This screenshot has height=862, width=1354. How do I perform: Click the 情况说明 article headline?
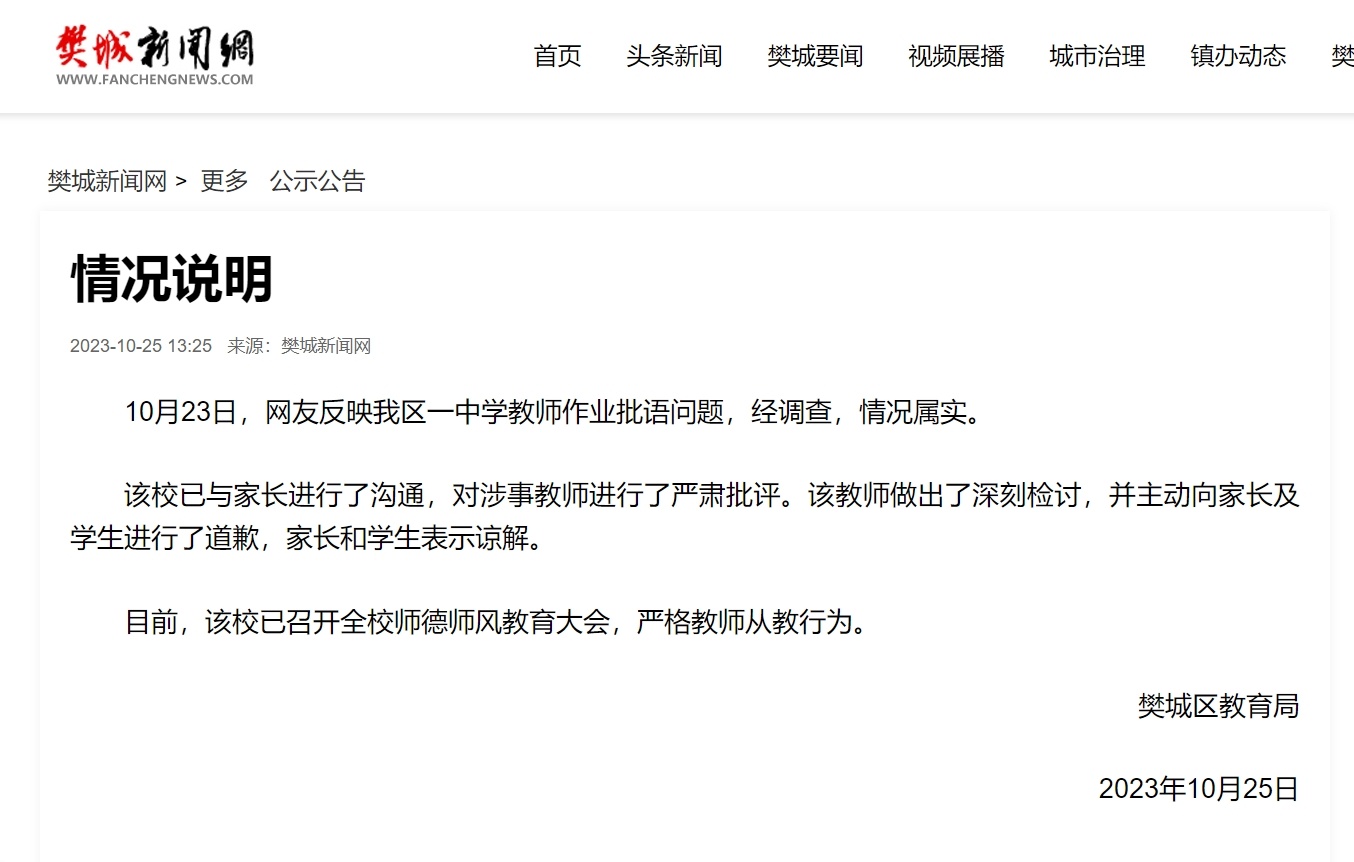172,278
